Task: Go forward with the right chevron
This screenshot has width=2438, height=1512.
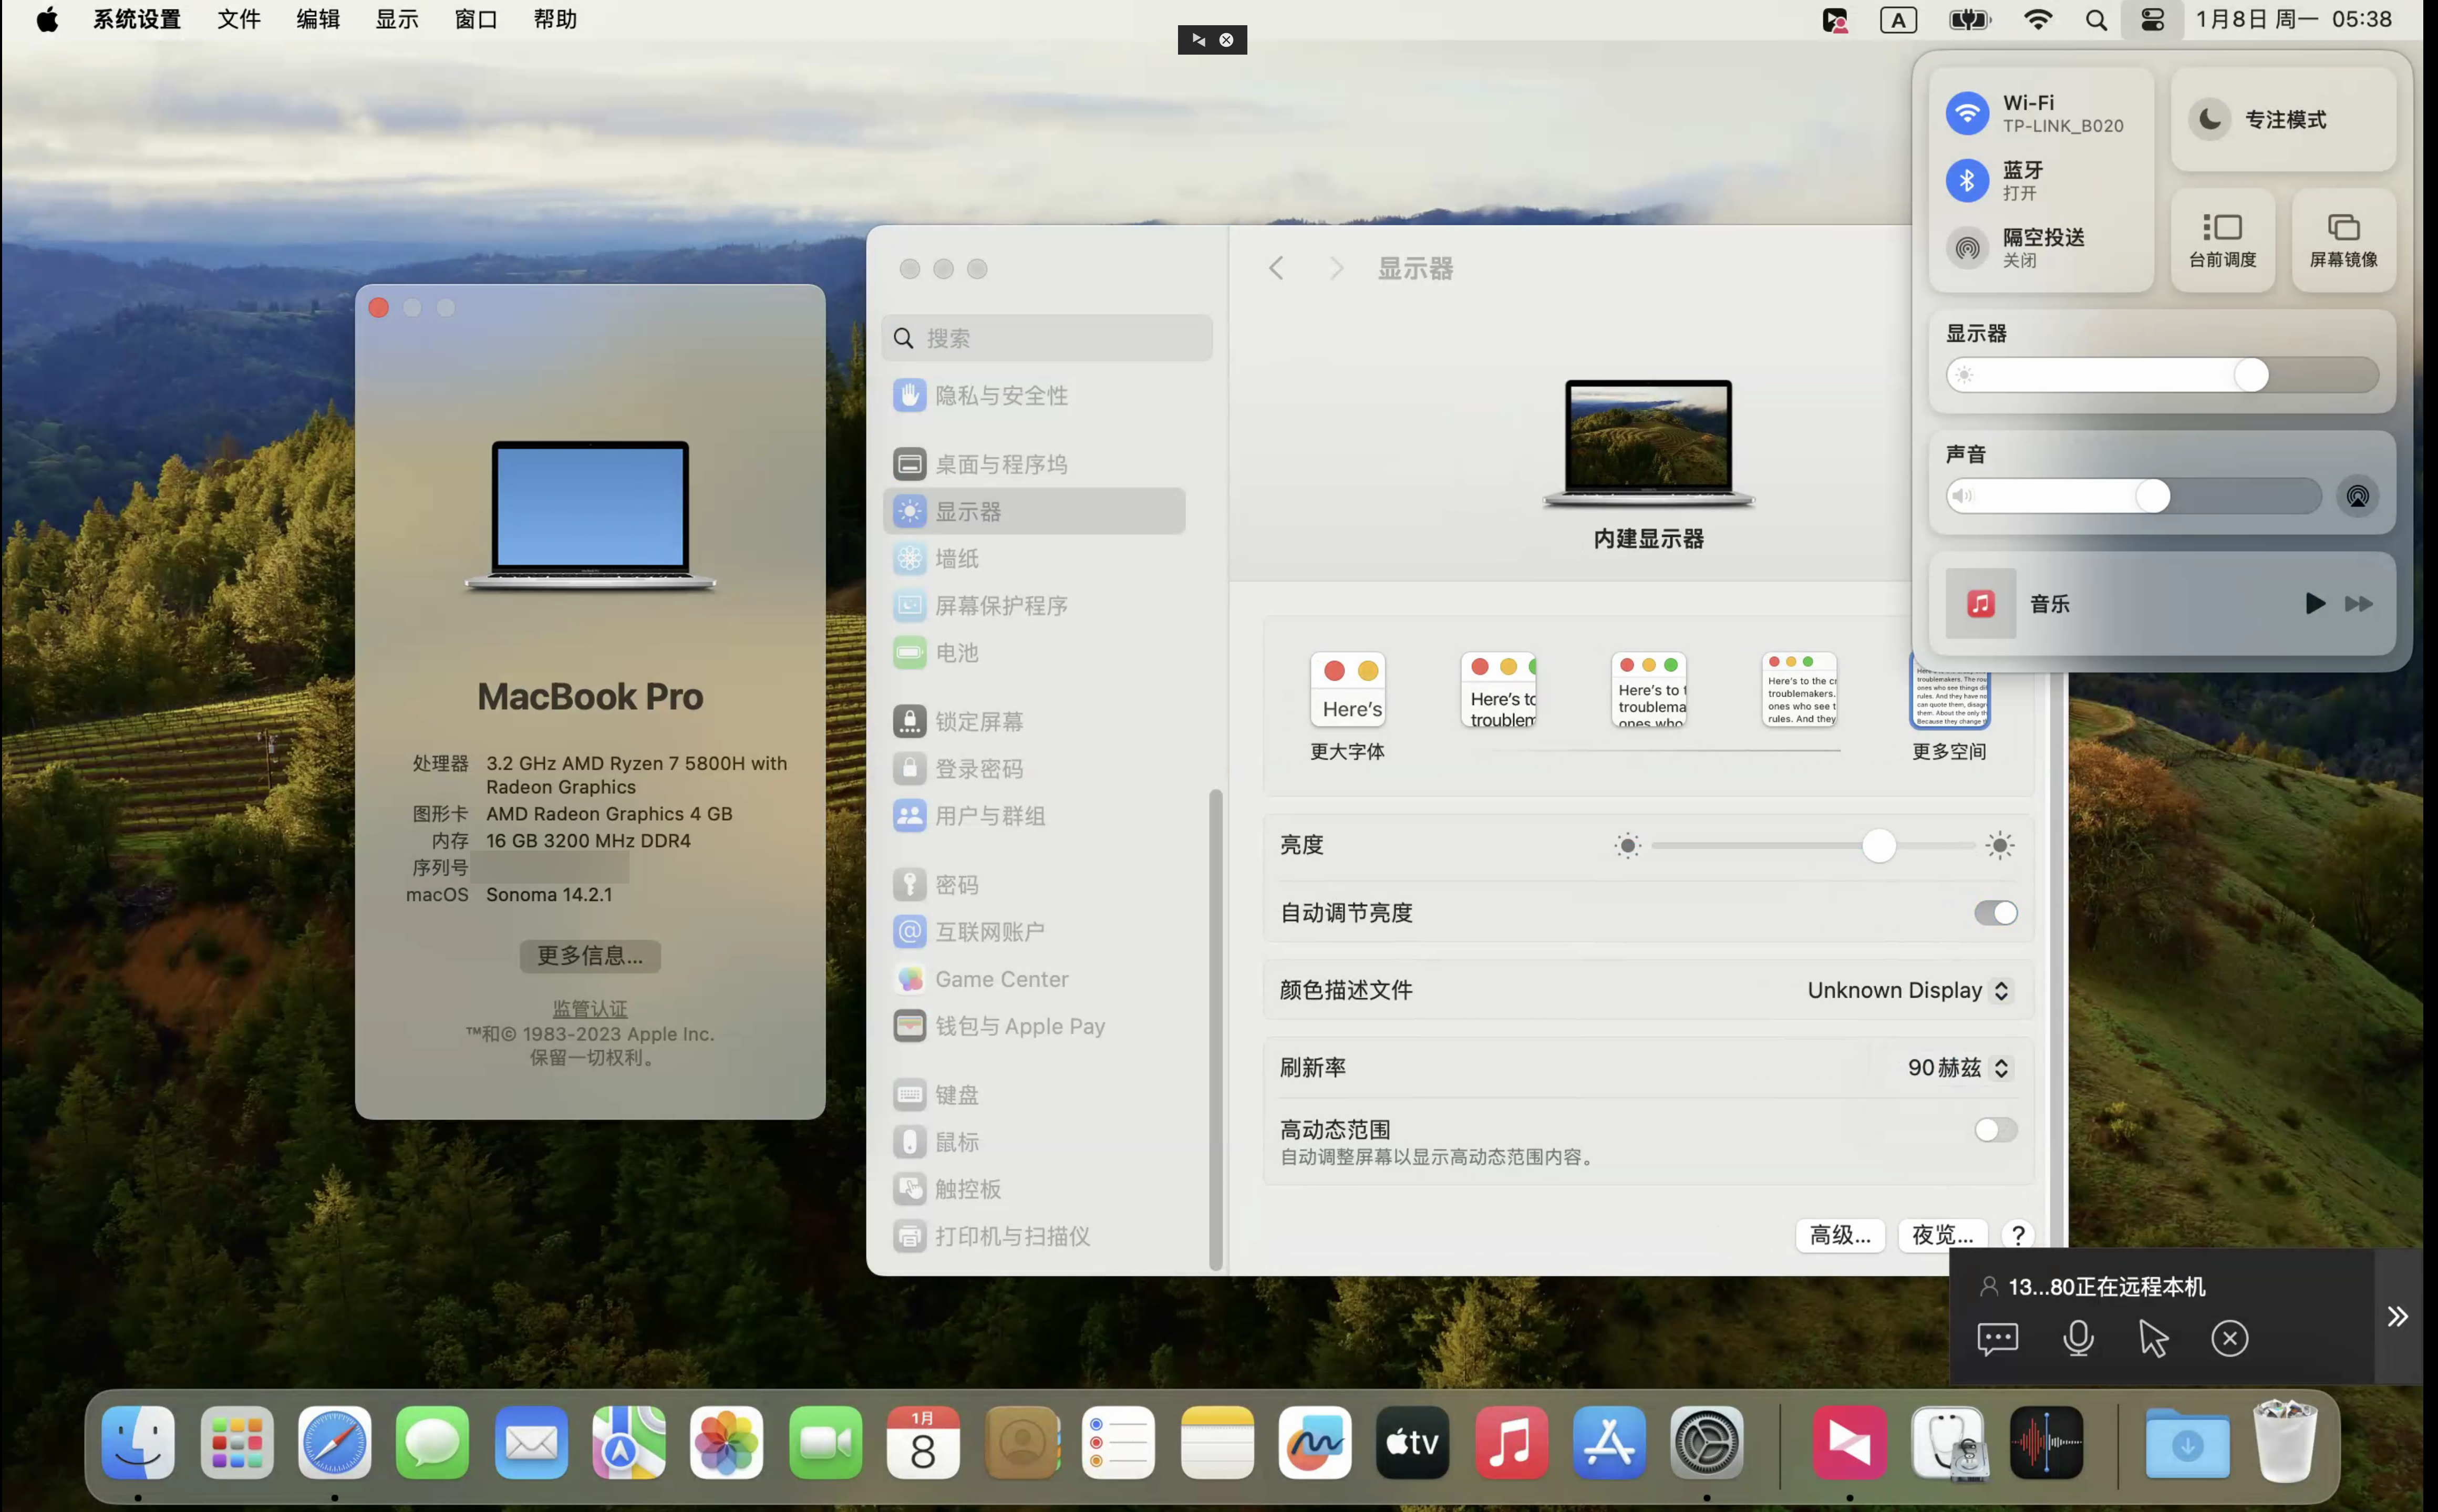Action: click(x=1336, y=268)
